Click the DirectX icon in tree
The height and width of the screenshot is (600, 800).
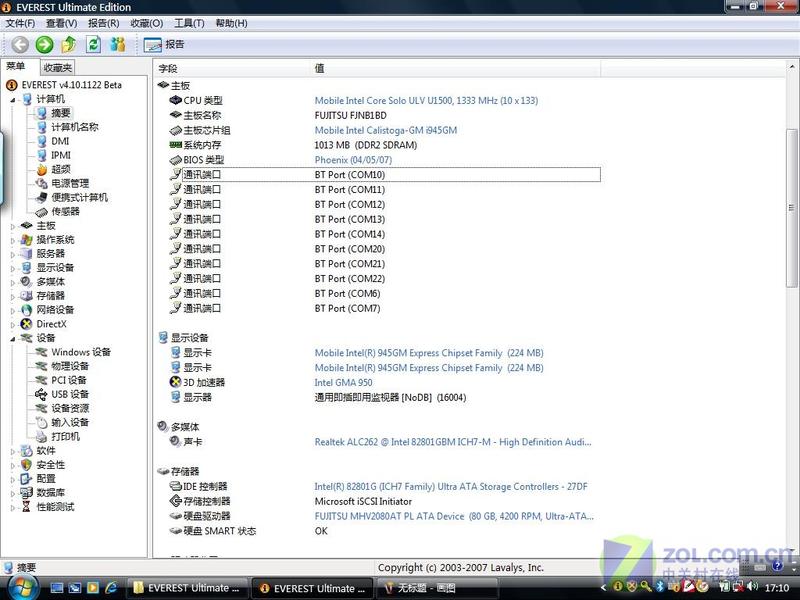27,324
